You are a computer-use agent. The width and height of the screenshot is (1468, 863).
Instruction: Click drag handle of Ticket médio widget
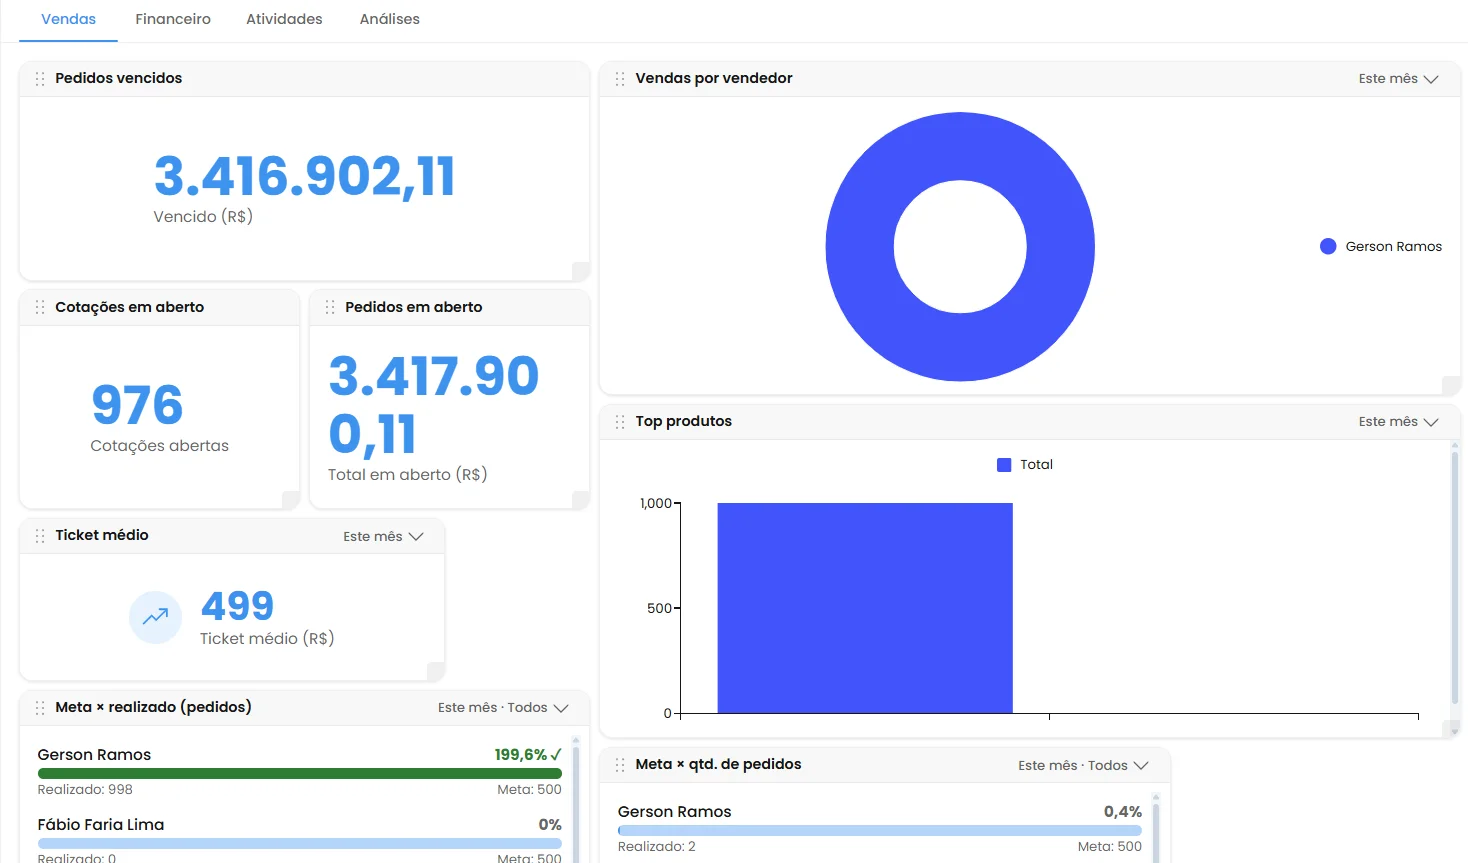[x=40, y=536]
